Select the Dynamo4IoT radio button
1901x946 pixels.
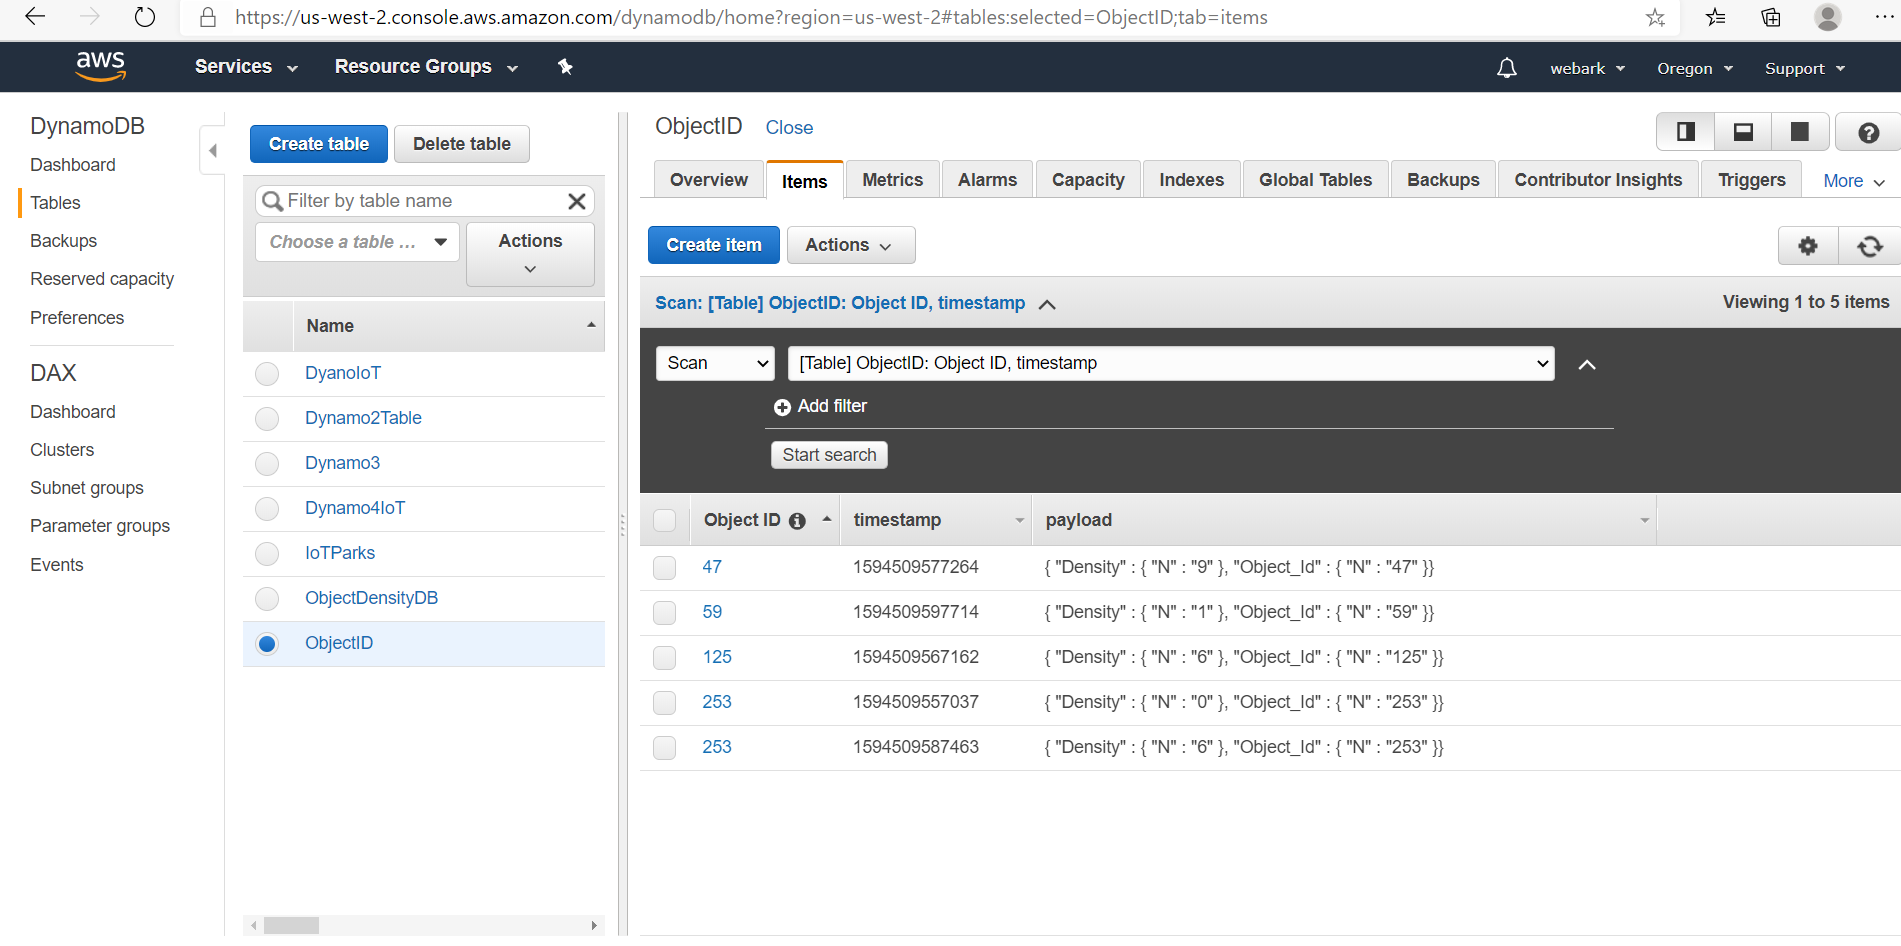267,509
